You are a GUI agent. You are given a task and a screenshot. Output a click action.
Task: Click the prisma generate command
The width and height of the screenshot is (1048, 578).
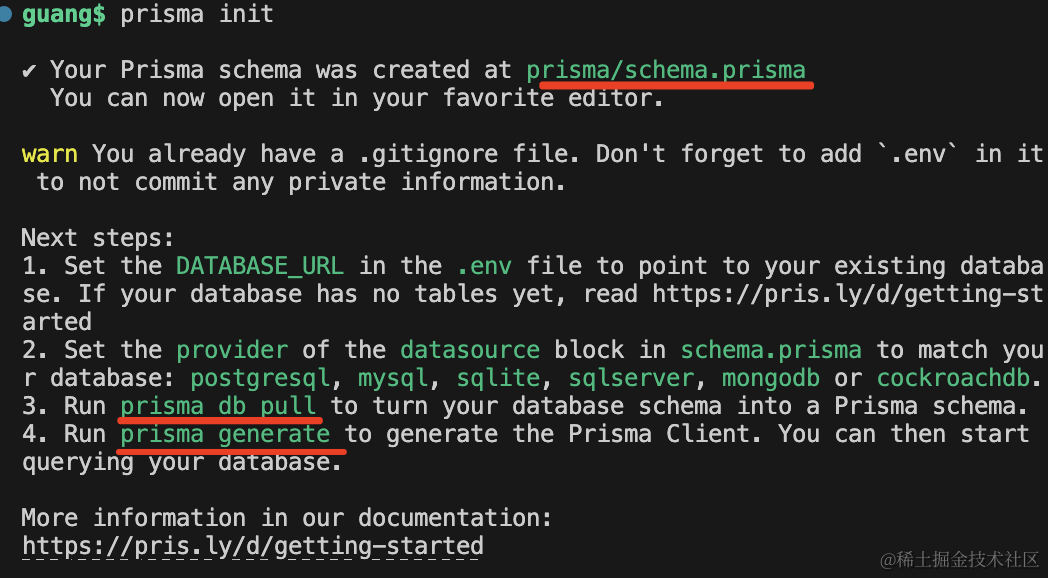click(x=225, y=434)
